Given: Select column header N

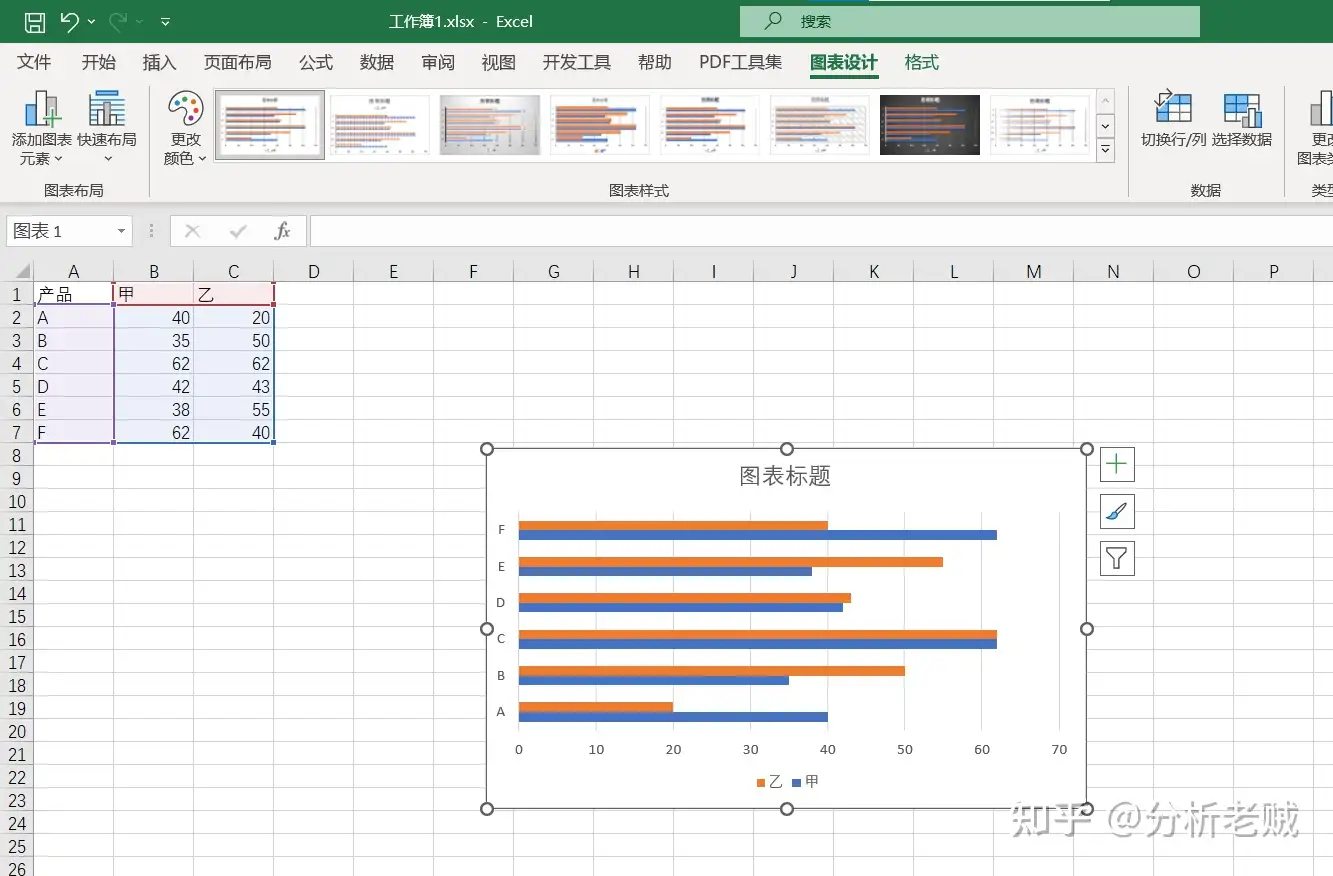Looking at the screenshot, I should pos(1113,271).
